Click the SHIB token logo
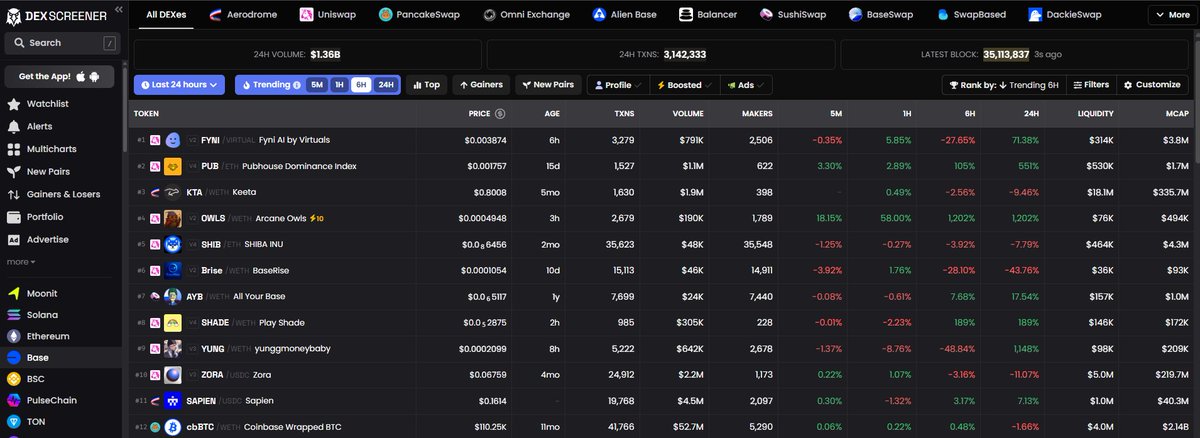This screenshot has height=438, width=1200. (x=172, y=244)
